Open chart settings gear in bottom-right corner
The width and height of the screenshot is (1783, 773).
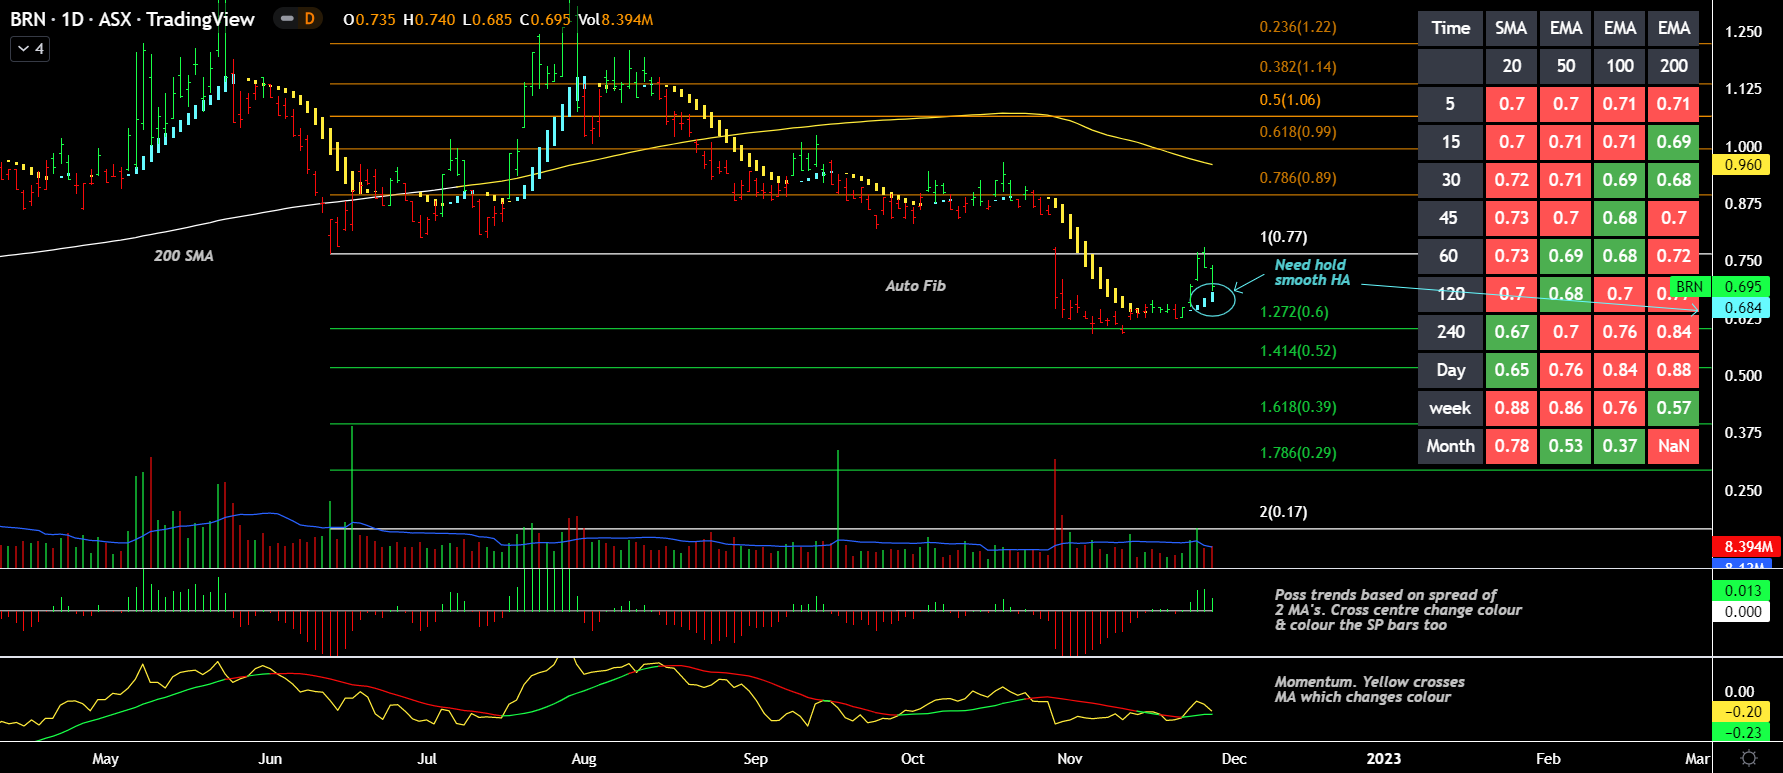coord(1748,758)
